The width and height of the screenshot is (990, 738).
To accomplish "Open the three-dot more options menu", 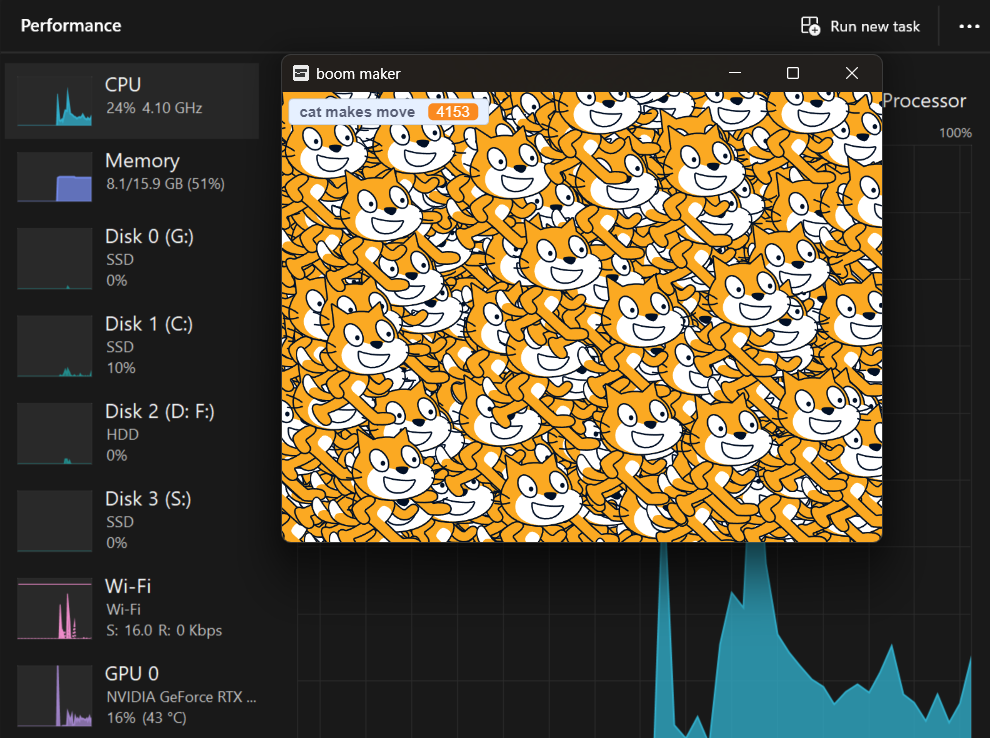I will [969, 26].
